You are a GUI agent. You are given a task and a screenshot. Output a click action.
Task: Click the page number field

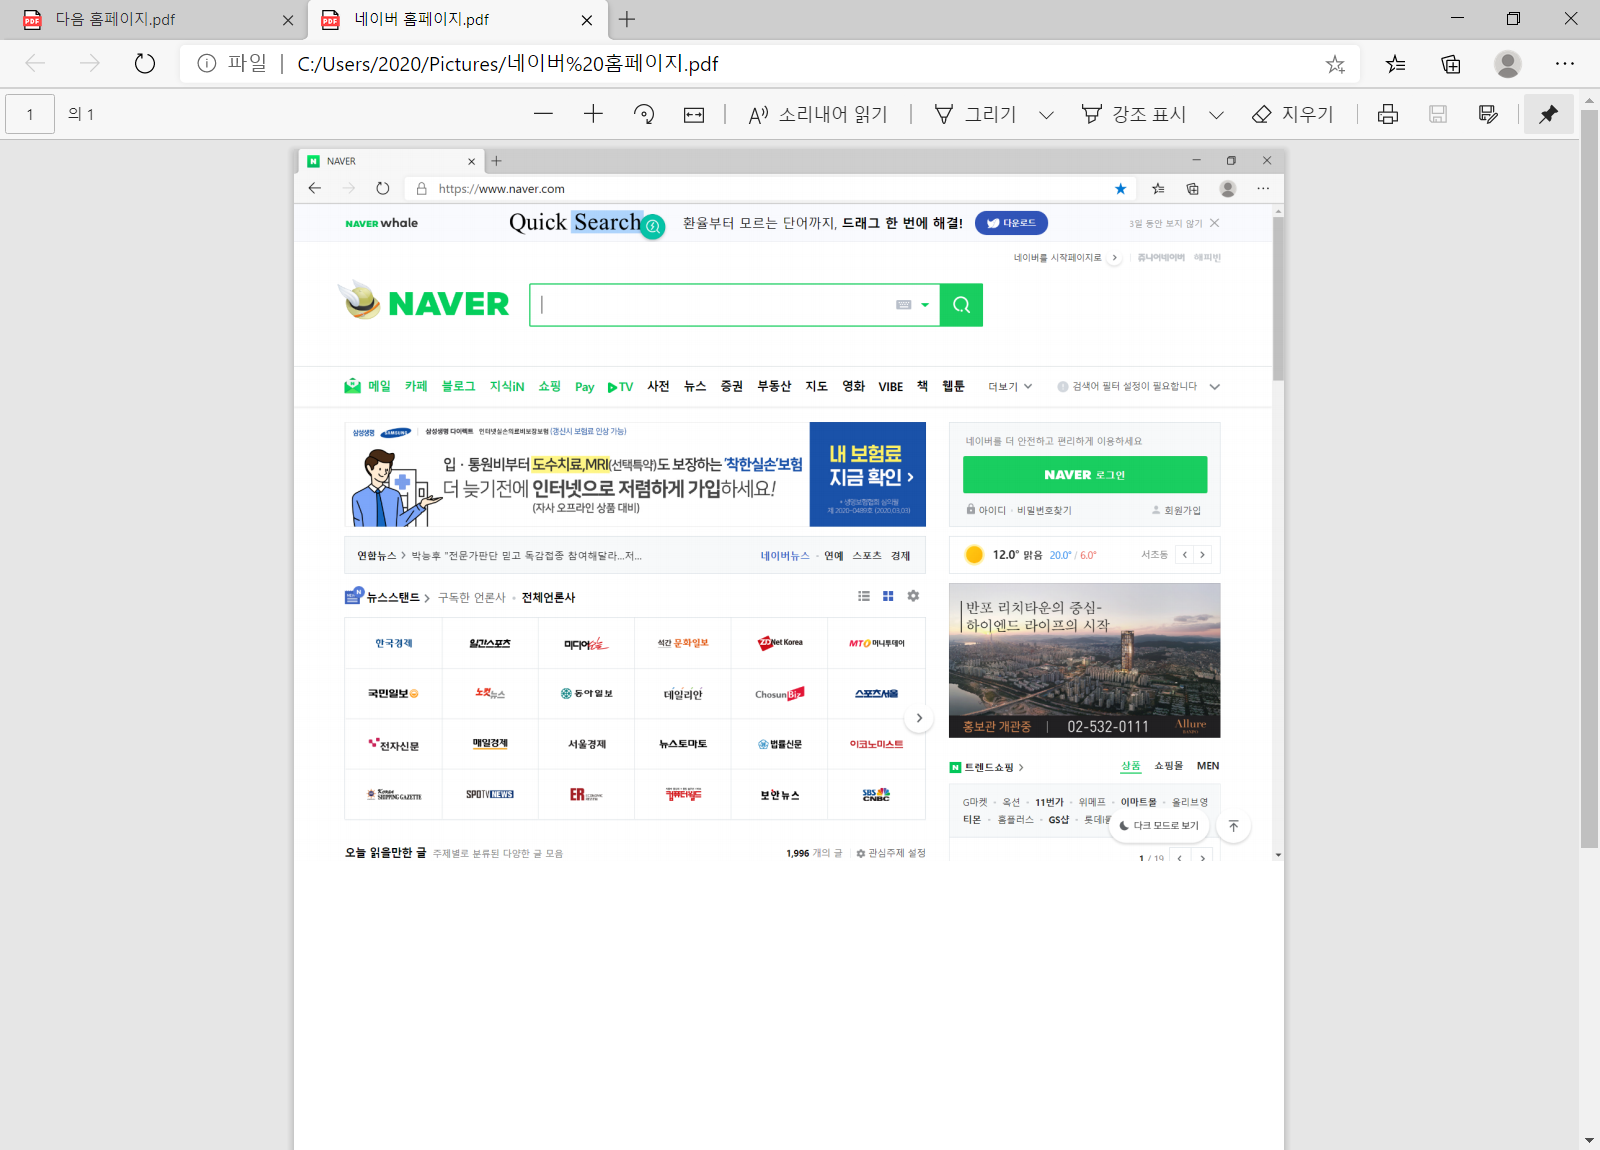coord(30,114)
